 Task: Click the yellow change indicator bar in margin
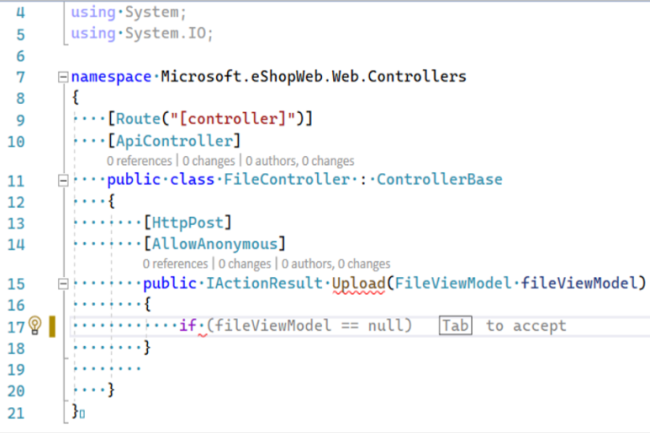[50, 326]
